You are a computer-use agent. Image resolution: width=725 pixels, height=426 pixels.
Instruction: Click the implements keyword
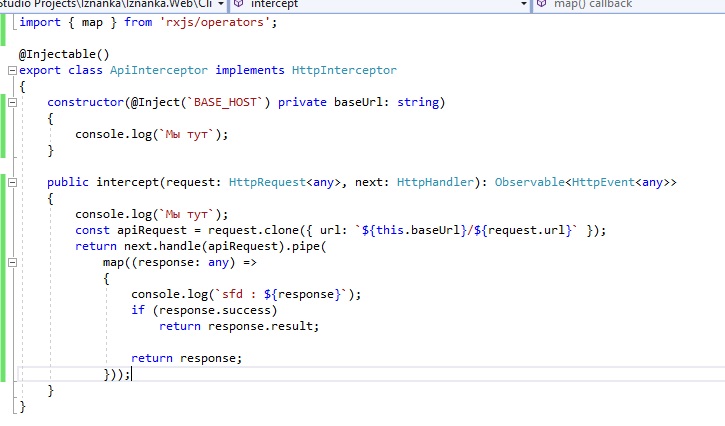(250, 70)
